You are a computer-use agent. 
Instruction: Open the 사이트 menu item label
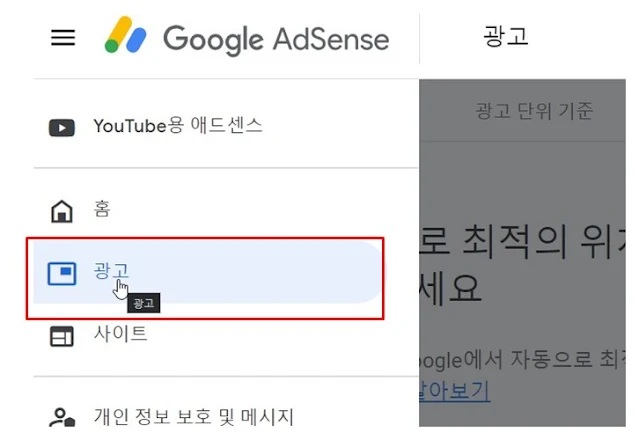[x=120, y=333]
